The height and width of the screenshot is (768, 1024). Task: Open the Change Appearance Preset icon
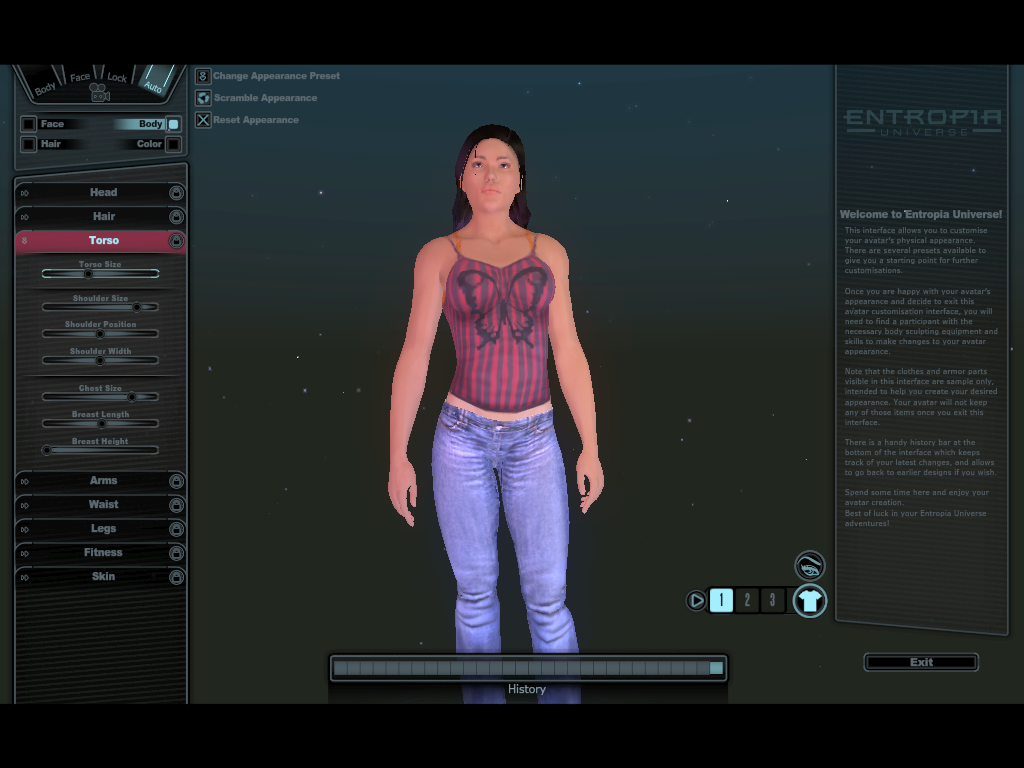tap(204, 76)
